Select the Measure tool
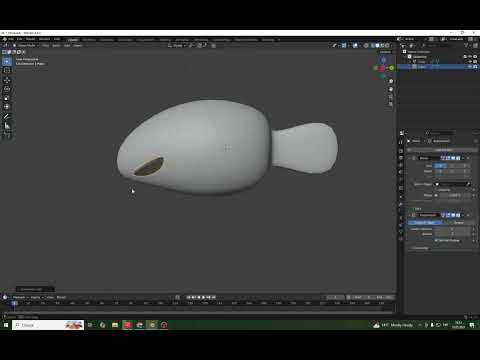Image resolution: width=480 pixels, height=360 pixels. point(7,126)
